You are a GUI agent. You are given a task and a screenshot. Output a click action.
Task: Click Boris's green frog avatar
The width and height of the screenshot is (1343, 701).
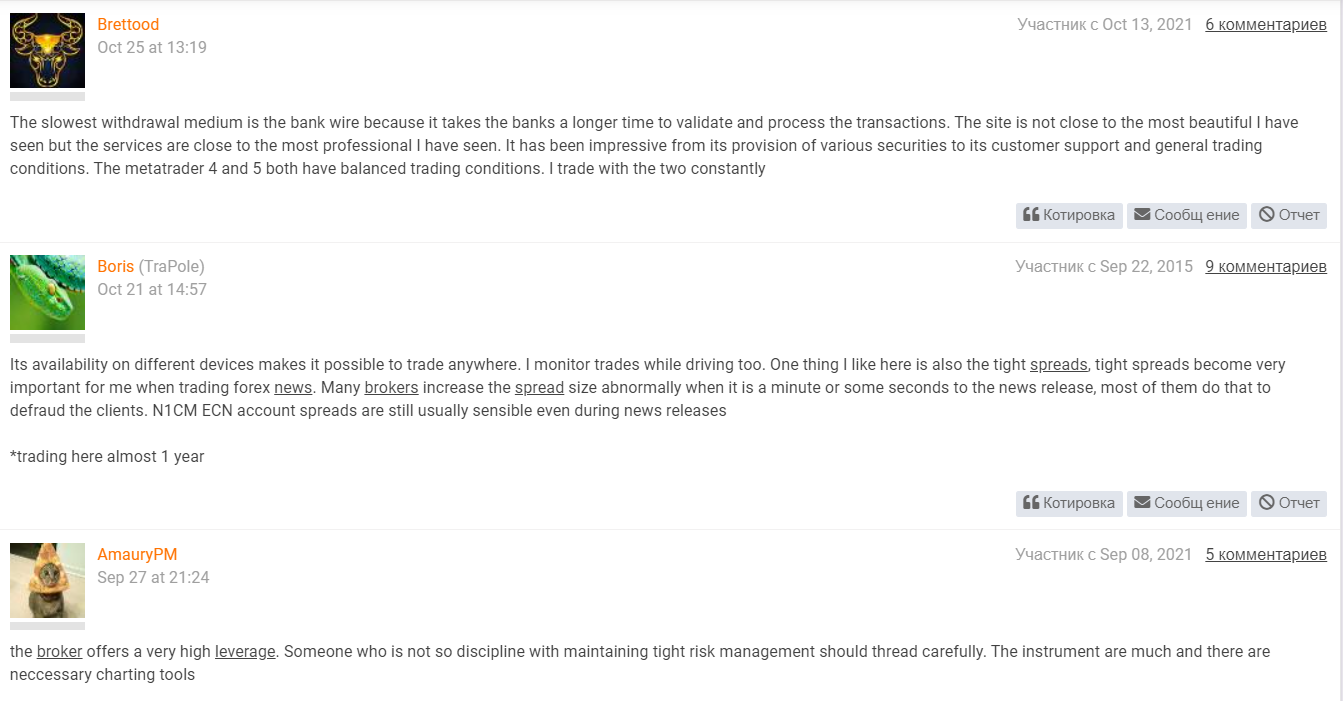point(47,292)
